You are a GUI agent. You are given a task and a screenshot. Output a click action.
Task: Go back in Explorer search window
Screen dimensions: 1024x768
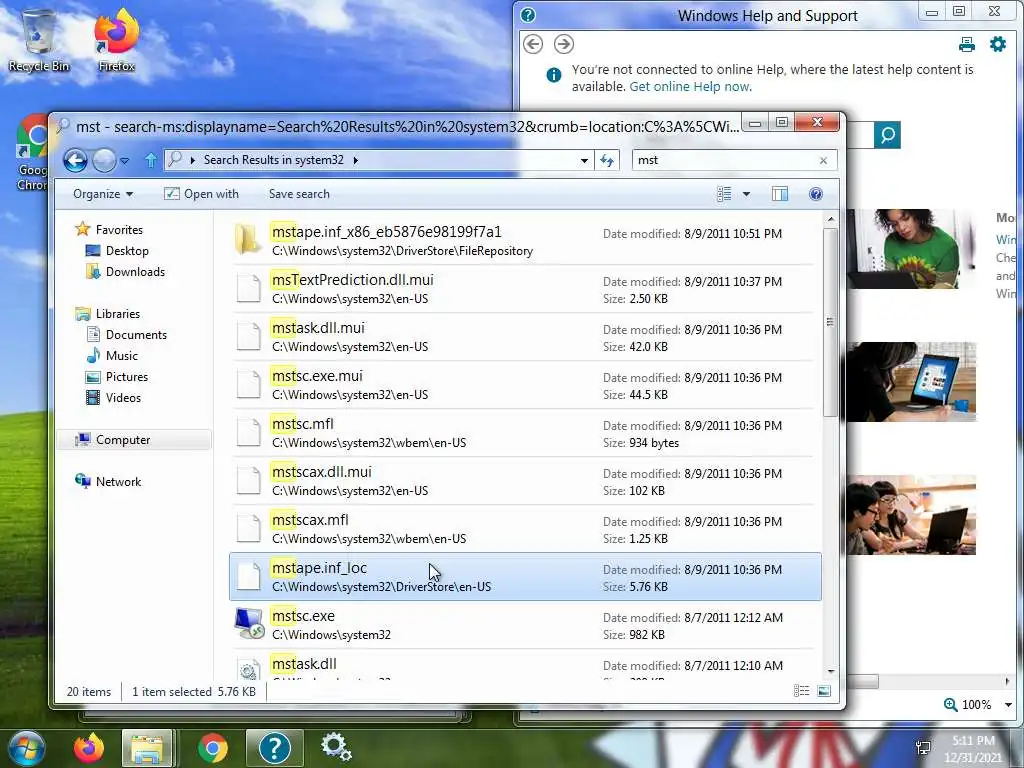coord(75,160)
